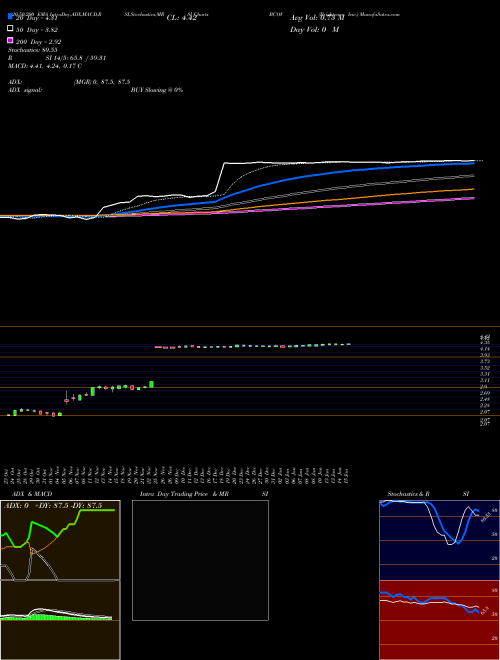This screenshot has width=500, height=660.
Task: Click the 'Stochastics & R' panel title
Action: pos(408,494)
